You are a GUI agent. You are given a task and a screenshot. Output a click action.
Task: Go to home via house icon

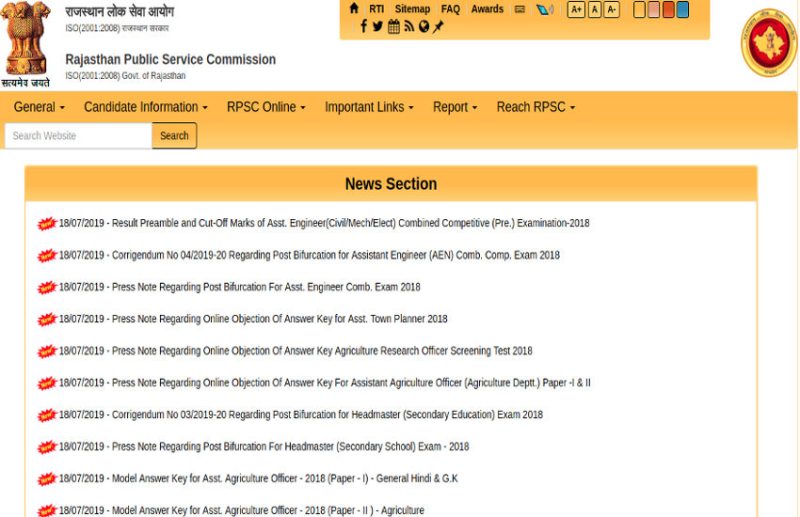[x=354, y=8]
